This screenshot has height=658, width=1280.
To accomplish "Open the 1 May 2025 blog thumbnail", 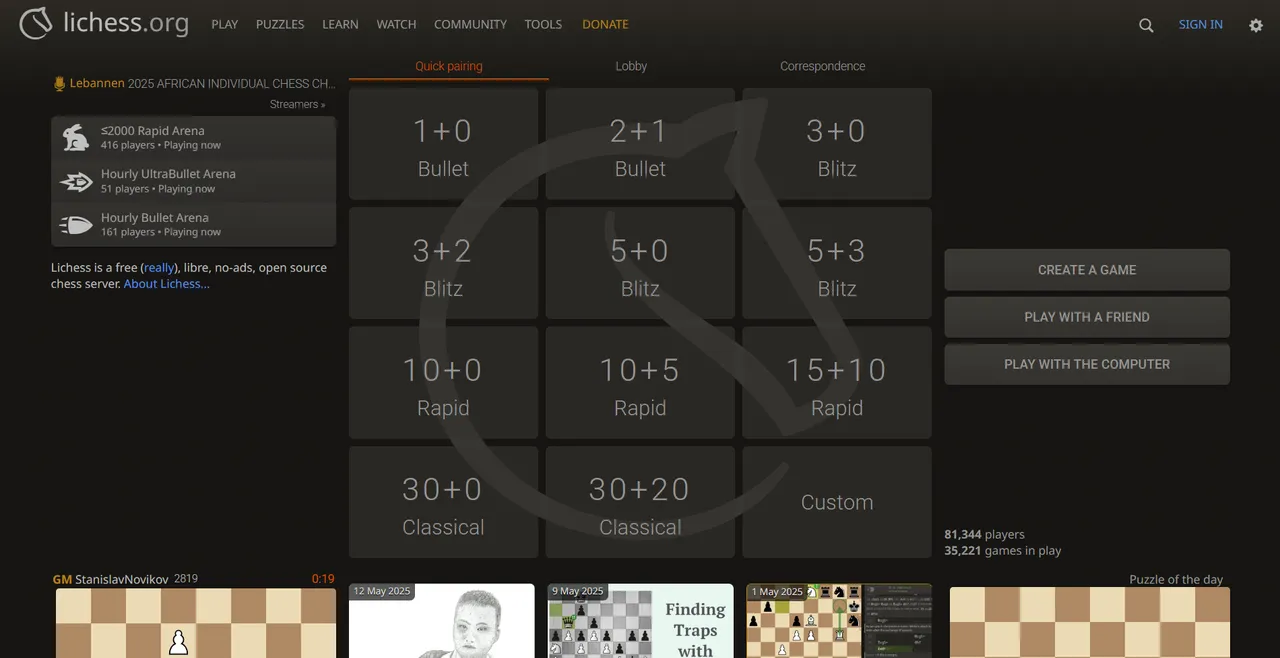I will [839, 621].
